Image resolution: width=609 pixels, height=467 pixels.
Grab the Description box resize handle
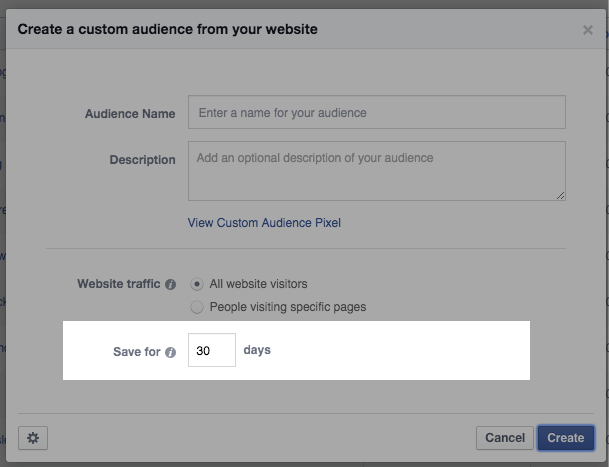pos(560,195)
